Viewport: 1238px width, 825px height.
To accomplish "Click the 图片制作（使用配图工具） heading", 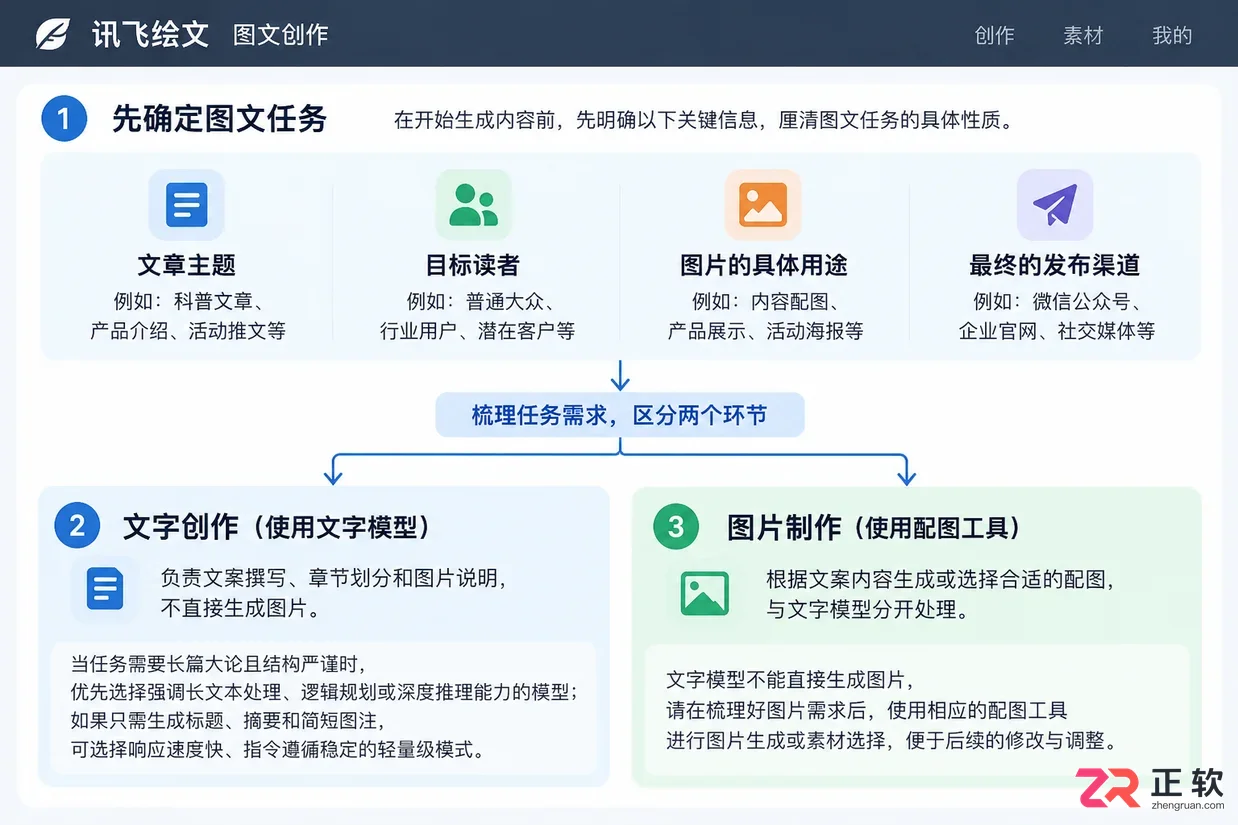I will (x=874, y=528).
